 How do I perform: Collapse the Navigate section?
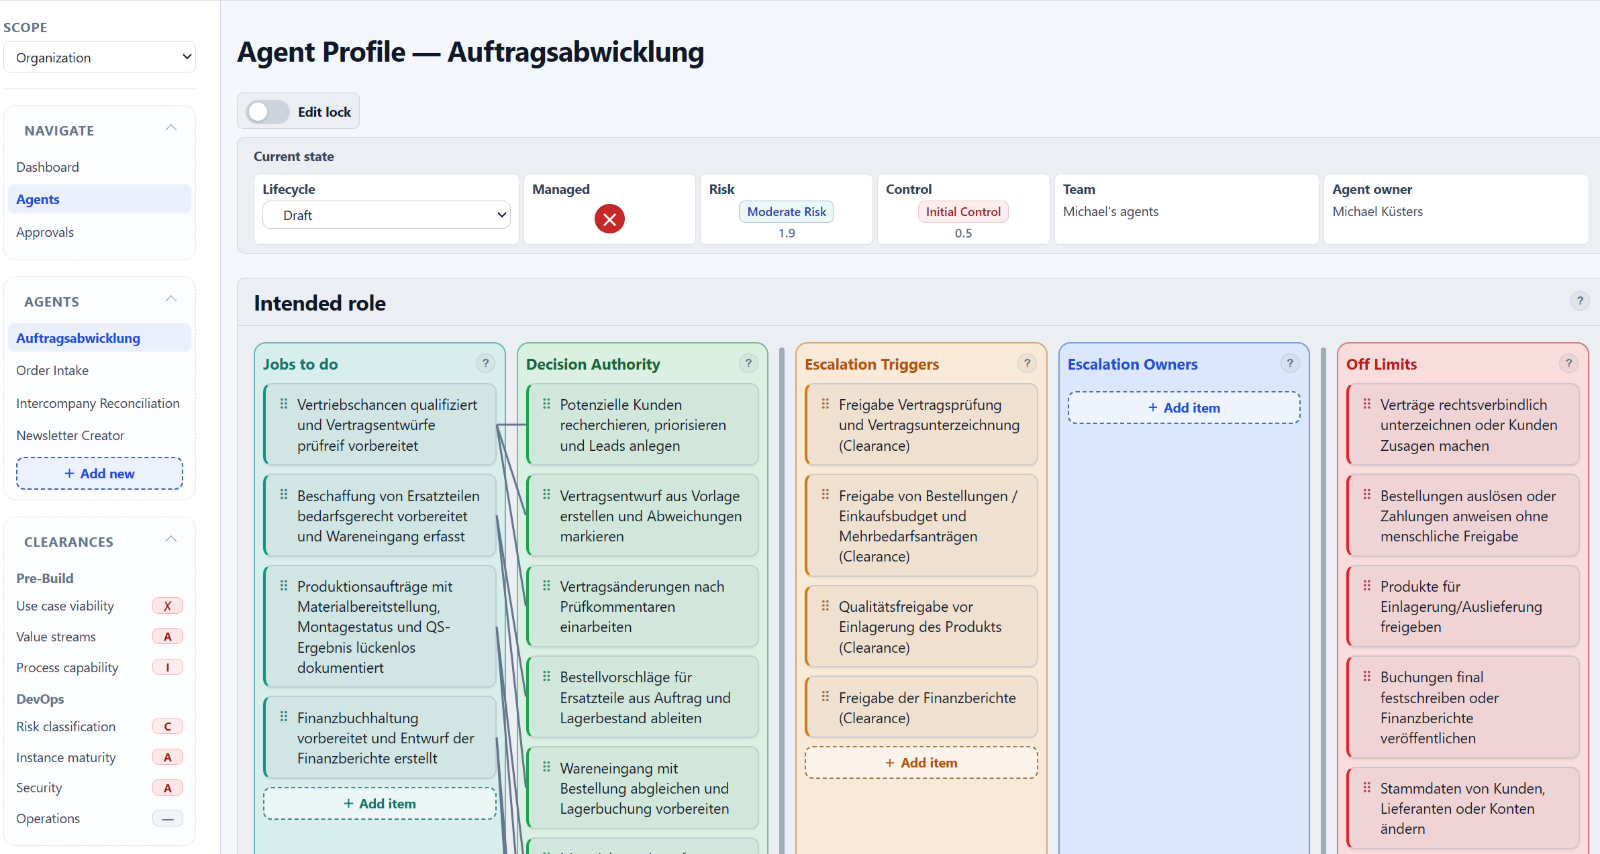(171, 129)
